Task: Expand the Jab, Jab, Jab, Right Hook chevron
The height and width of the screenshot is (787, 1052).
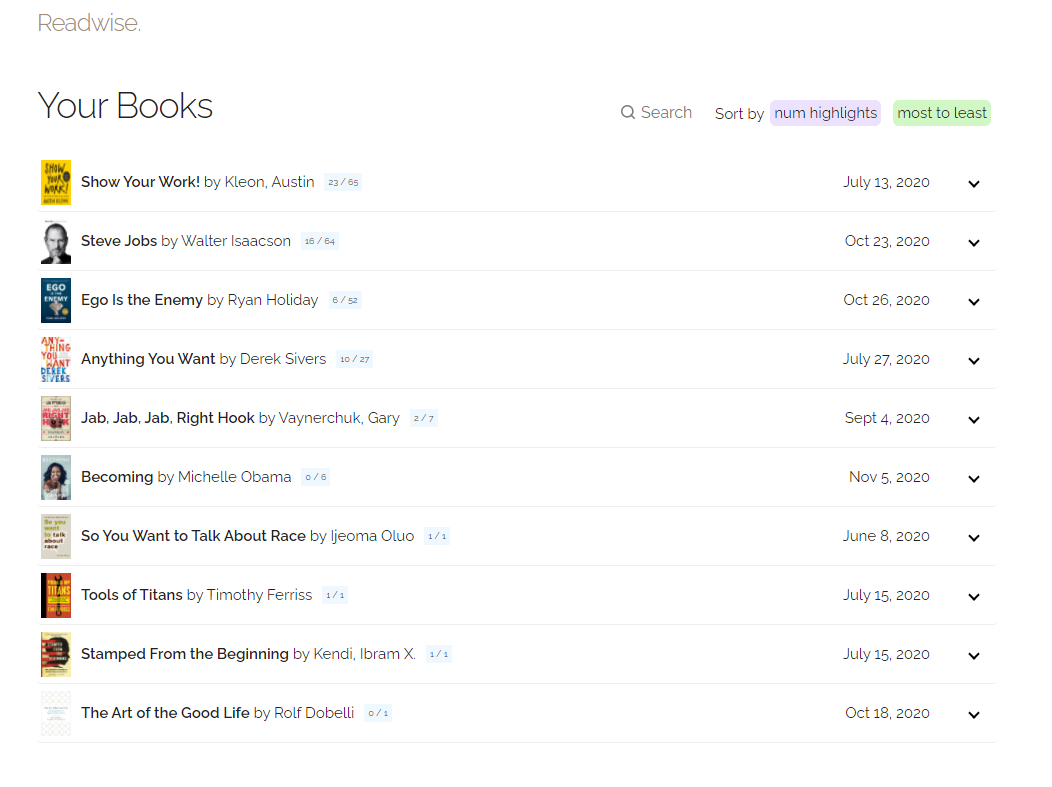Action: 974,420
